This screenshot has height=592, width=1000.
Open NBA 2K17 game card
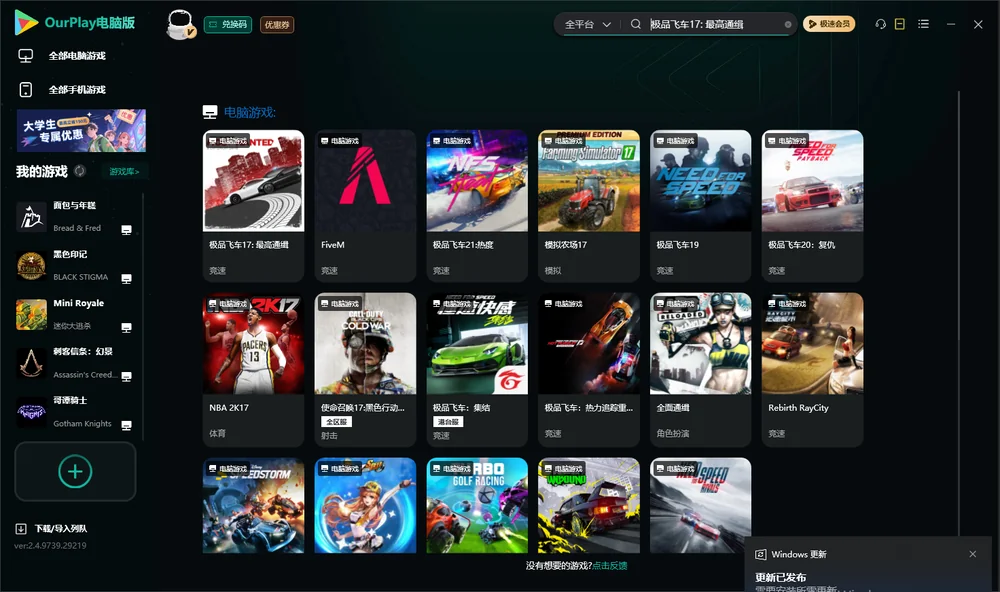pos(253,369)
